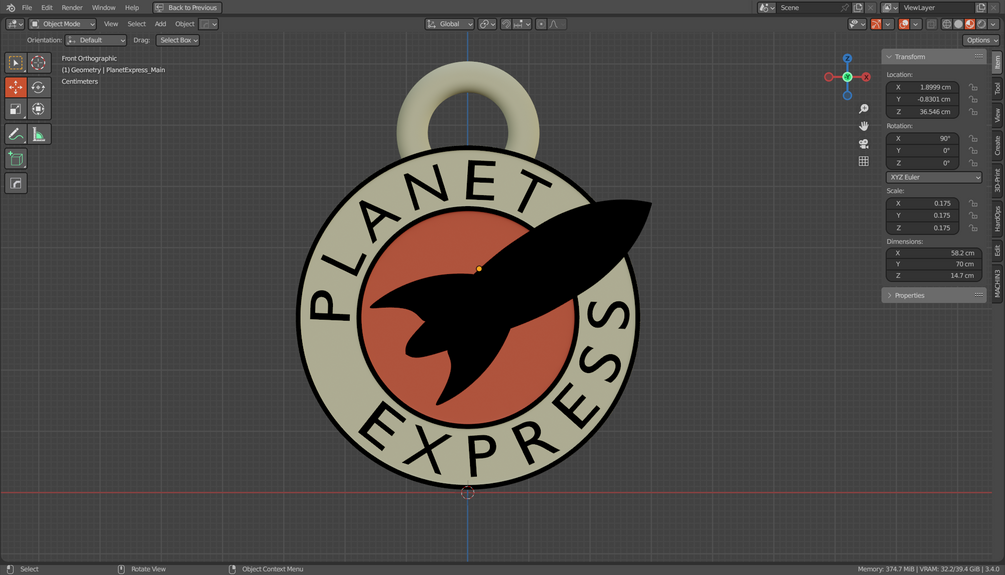Select the Annotate tool

pos(15,135)
